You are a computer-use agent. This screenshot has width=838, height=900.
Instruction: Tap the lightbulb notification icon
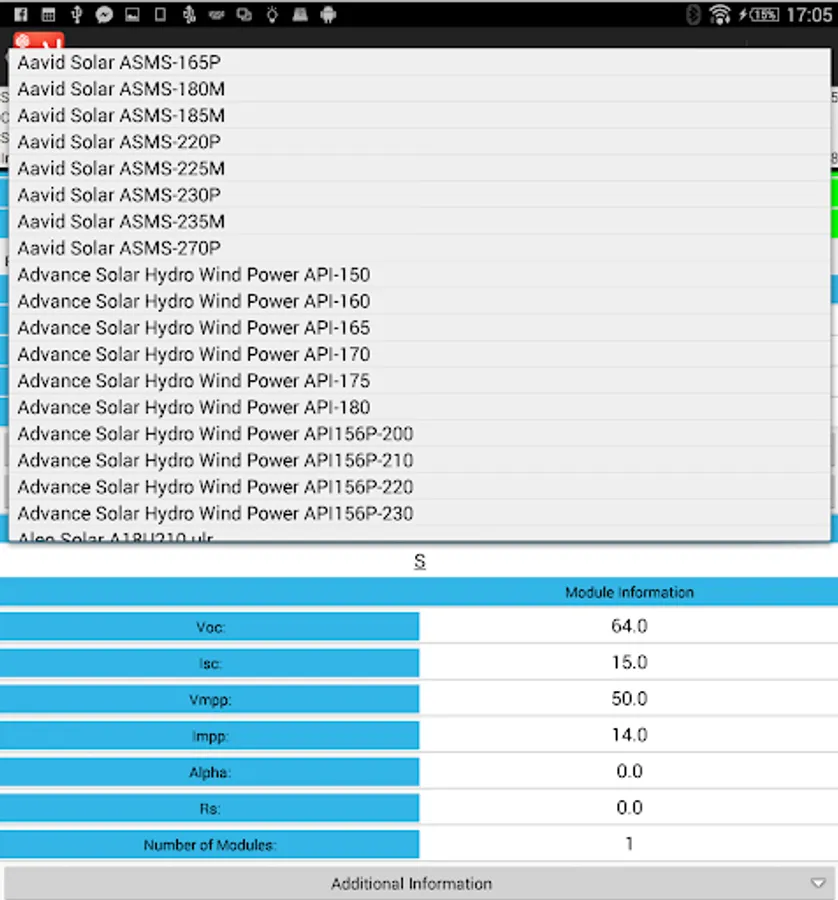tap(272, 14)
